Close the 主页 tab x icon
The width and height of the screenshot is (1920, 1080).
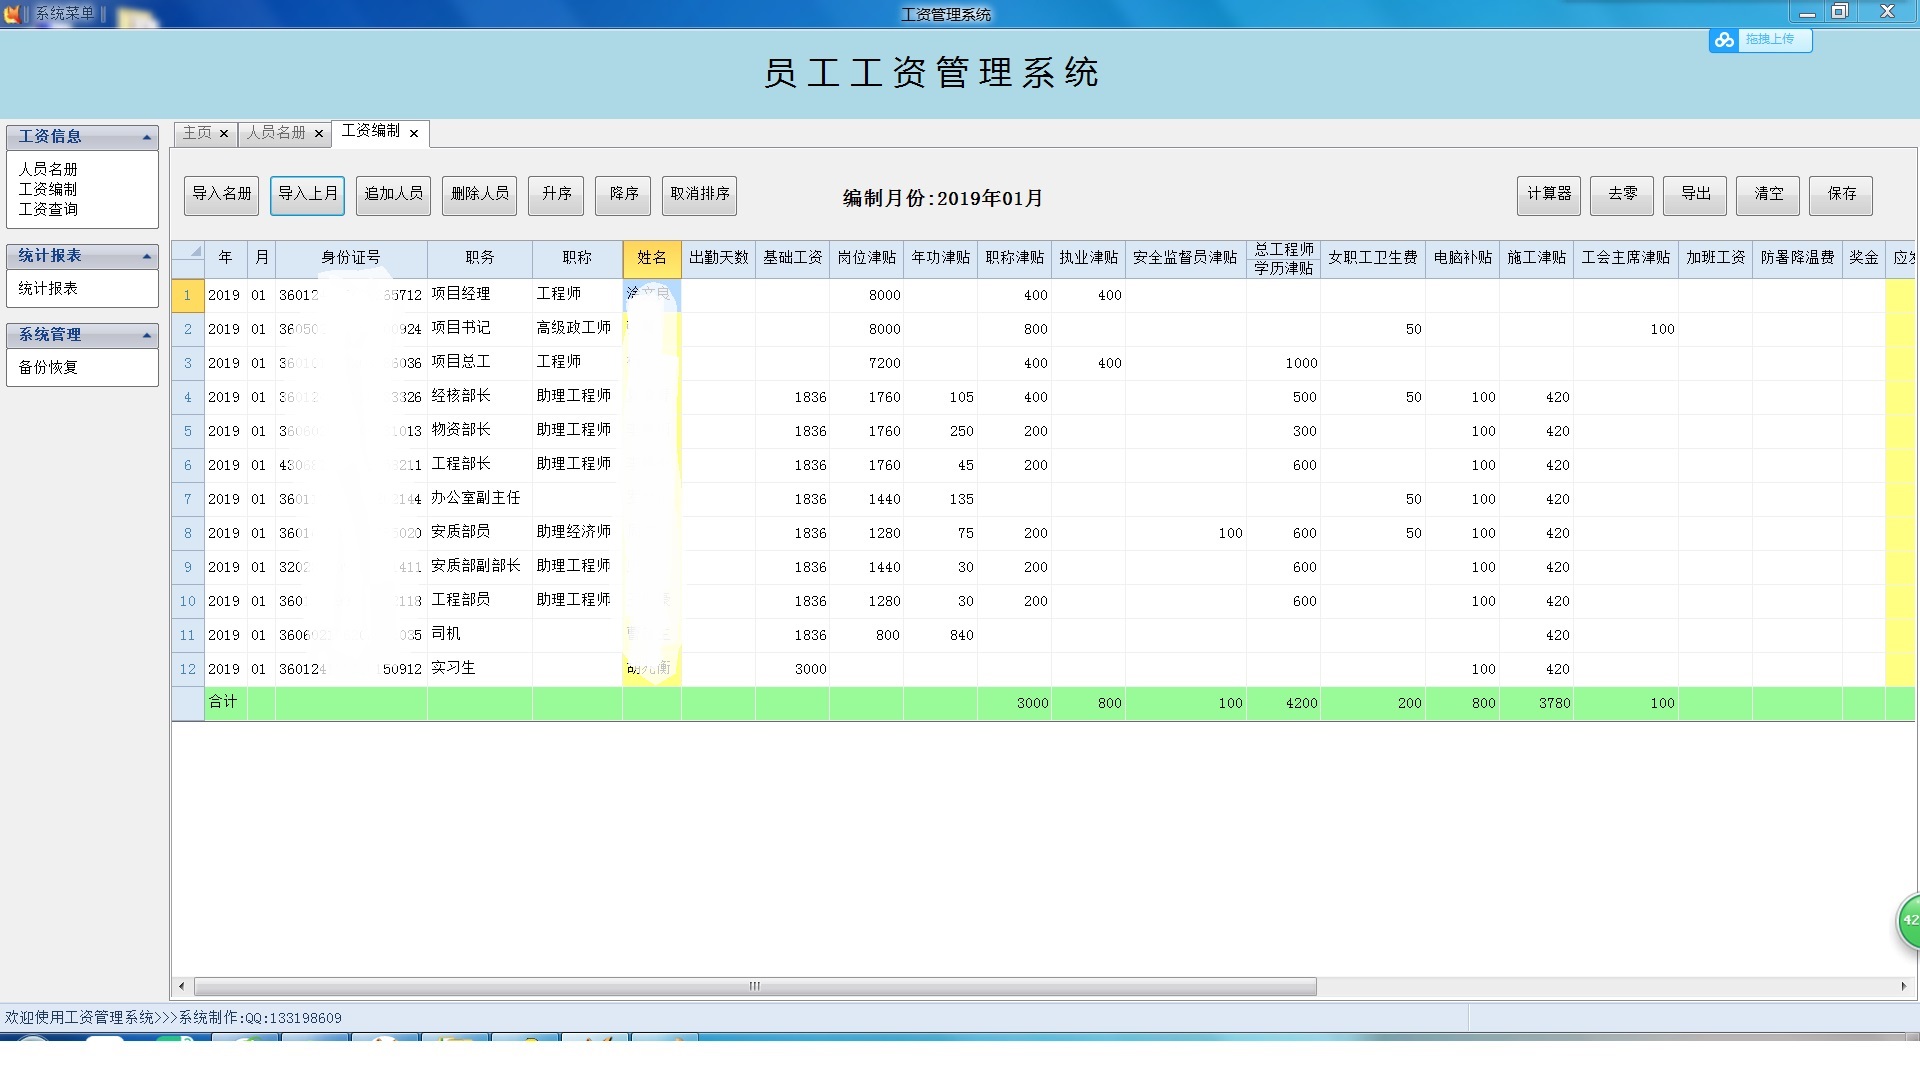point(224,133)
